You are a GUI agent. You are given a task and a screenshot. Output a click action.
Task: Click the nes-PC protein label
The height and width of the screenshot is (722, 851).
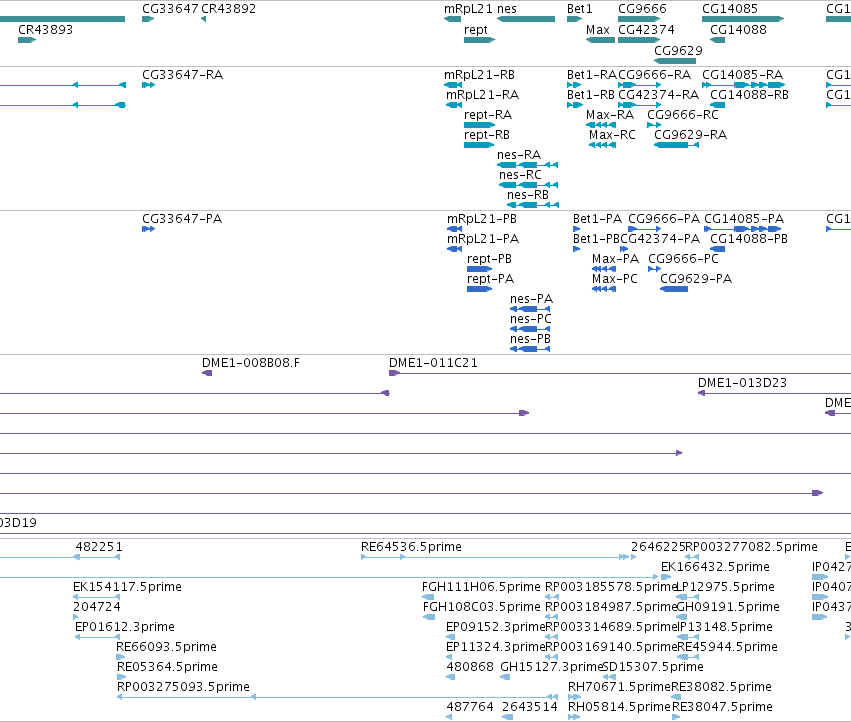pos(531,319)
